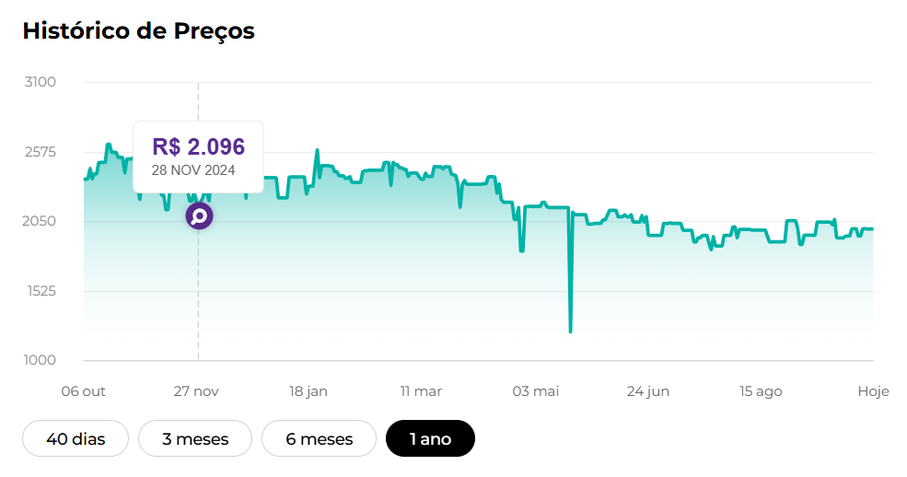Select the 40 dias range
Screen dimensions: 907x477
(76, 439)
